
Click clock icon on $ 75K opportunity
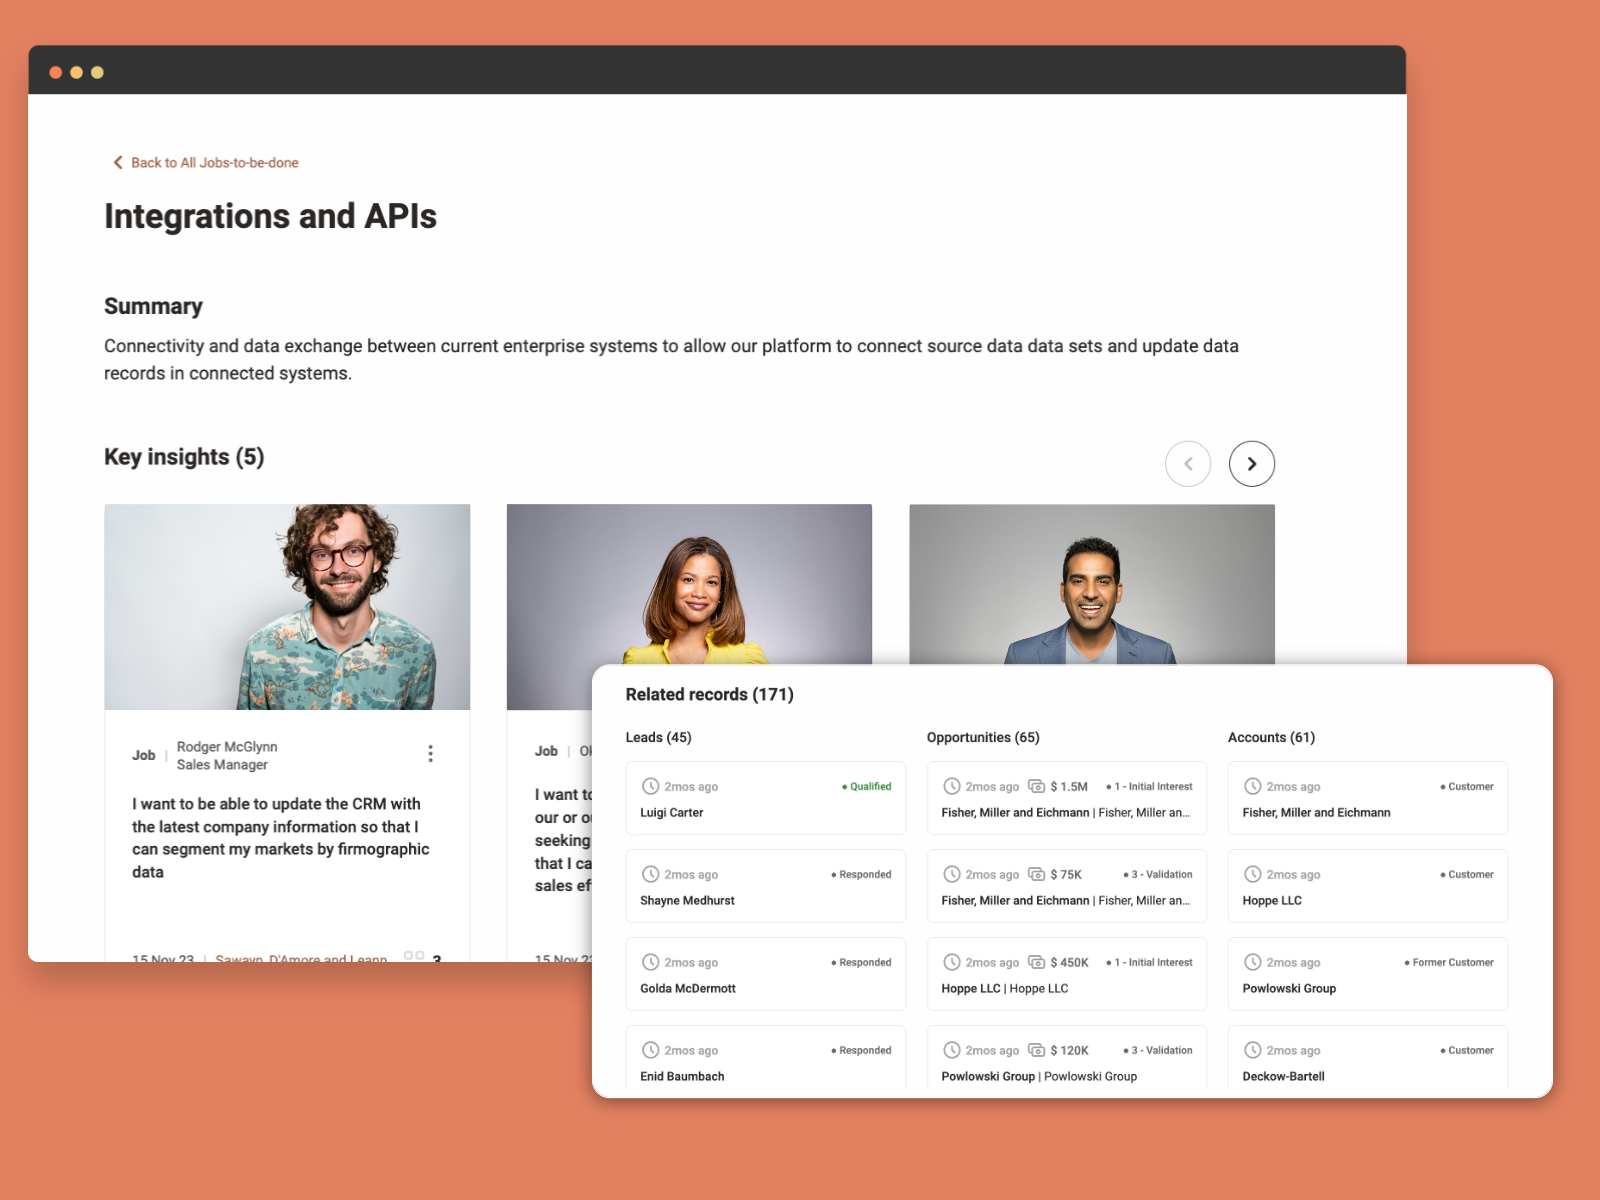[952, 874]
